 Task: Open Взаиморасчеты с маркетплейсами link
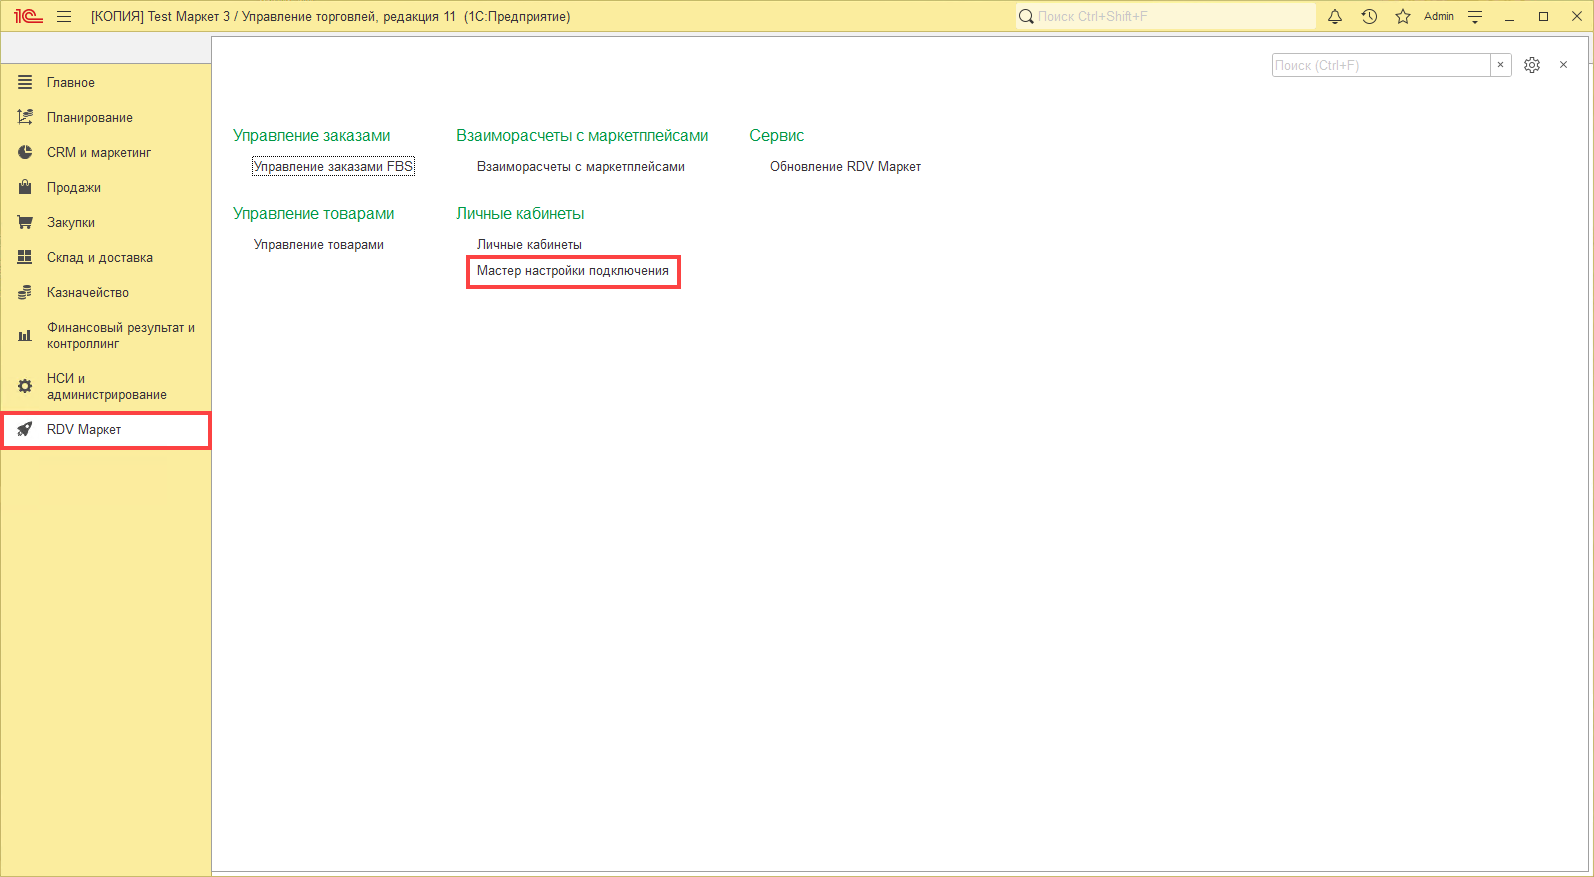(x=581, y=166)
